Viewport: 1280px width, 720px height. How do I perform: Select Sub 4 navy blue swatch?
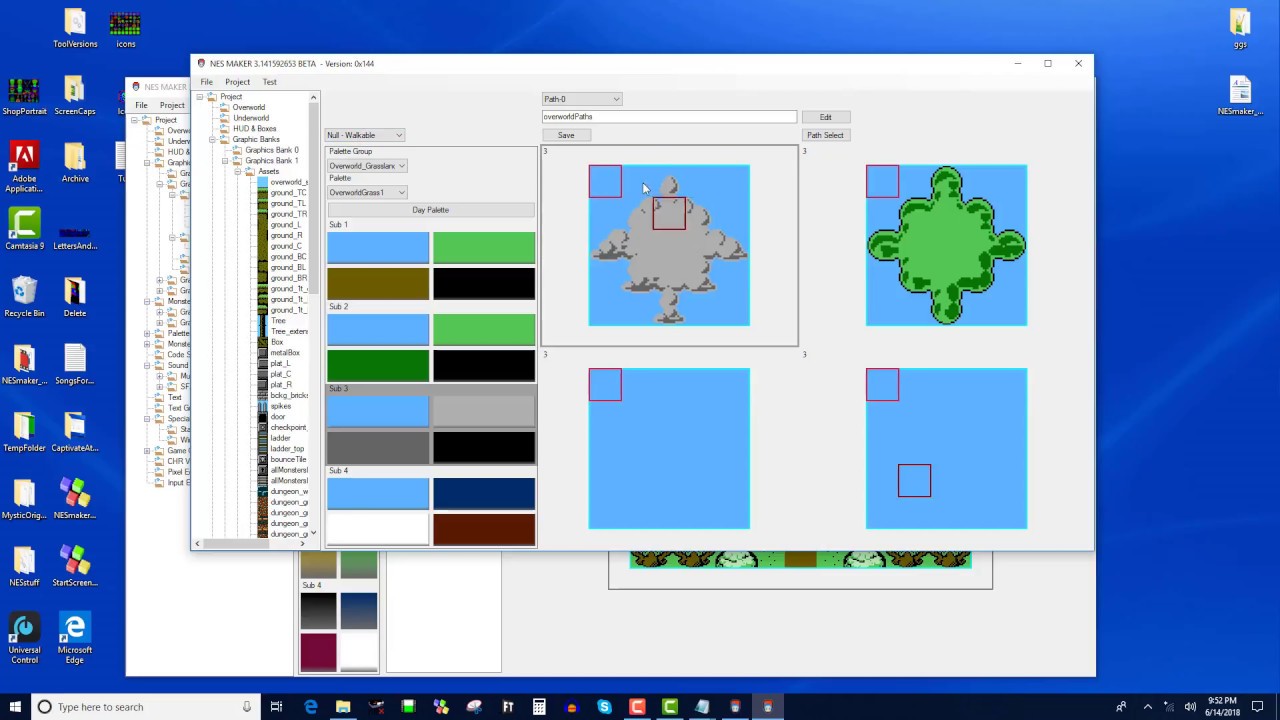[484, 494]
